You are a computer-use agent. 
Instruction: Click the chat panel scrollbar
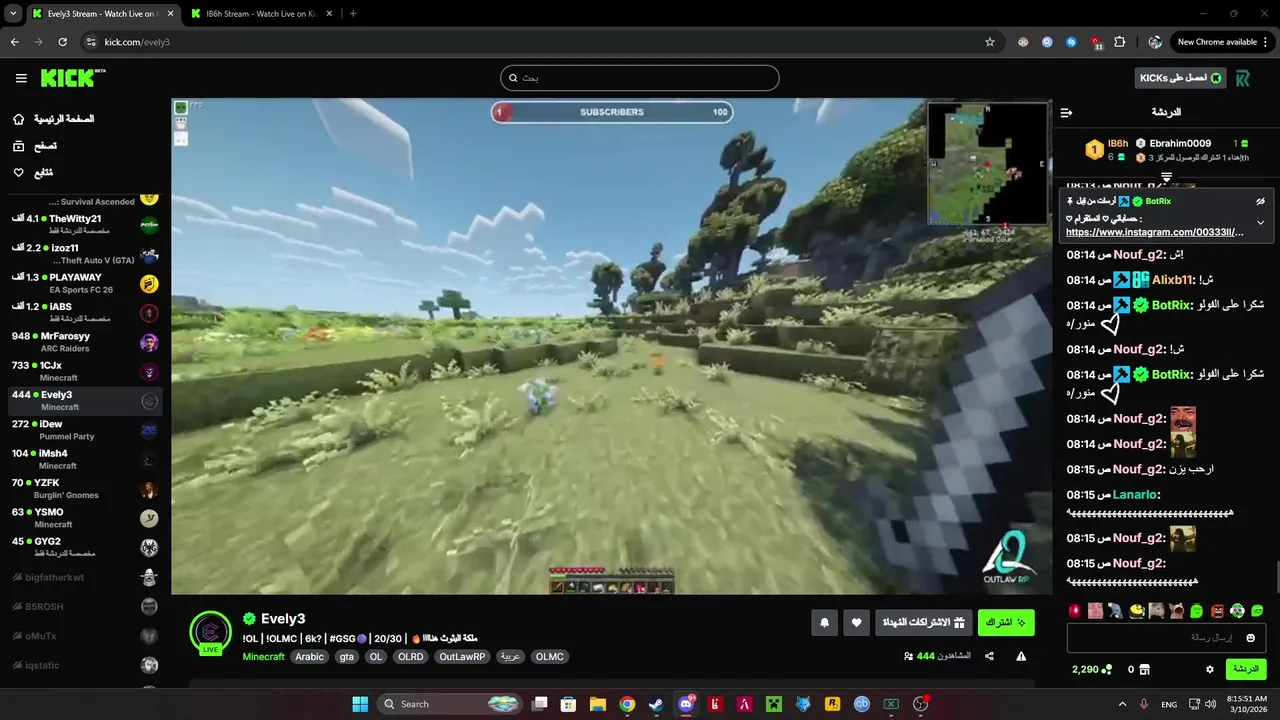1276,577
